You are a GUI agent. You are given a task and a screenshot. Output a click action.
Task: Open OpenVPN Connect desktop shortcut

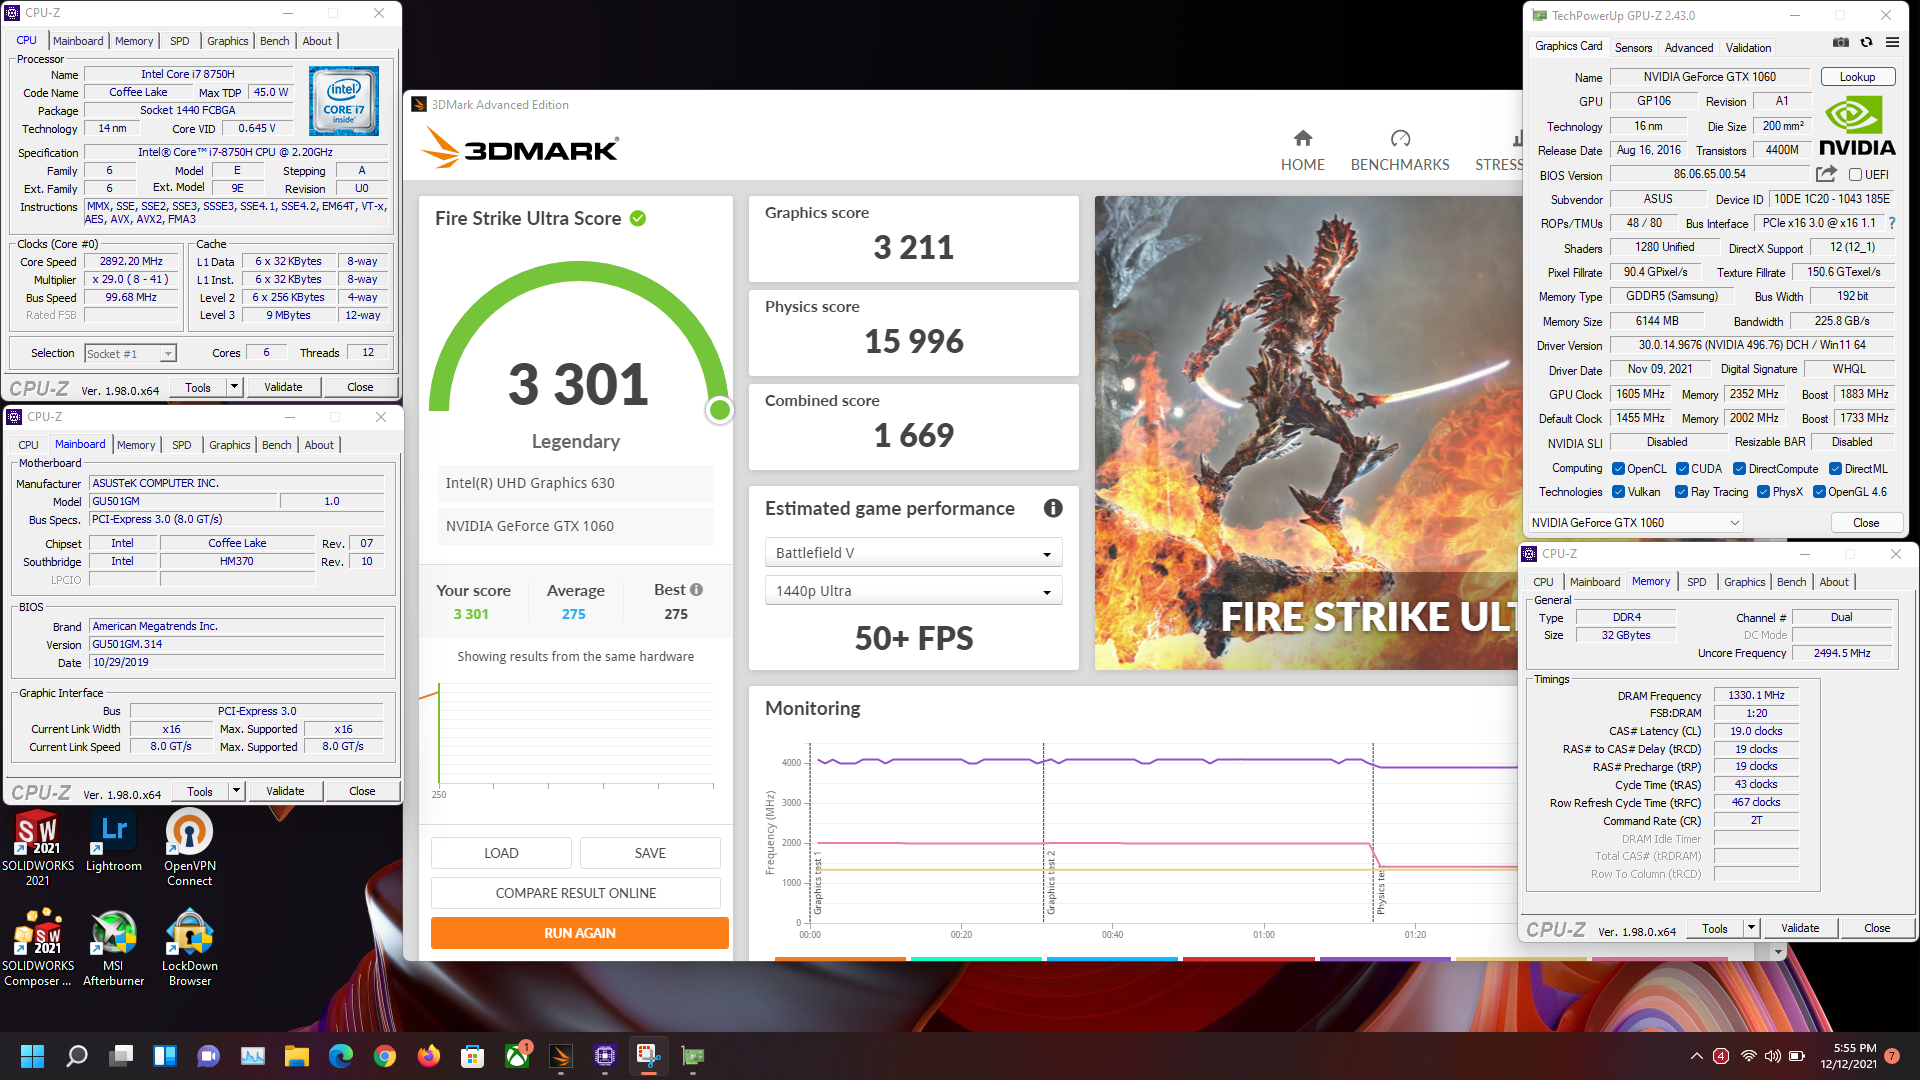(x=189, y=848)
